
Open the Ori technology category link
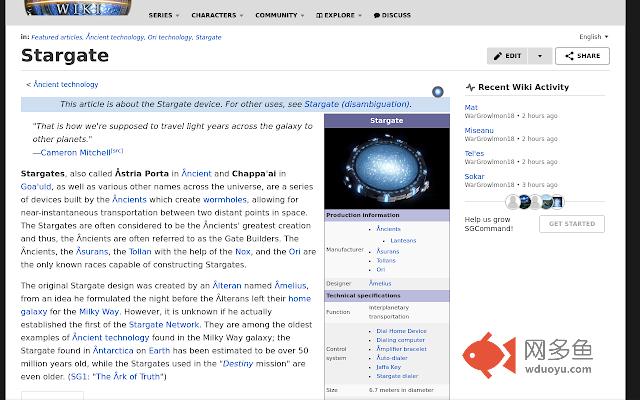click(x=169, y=37)
